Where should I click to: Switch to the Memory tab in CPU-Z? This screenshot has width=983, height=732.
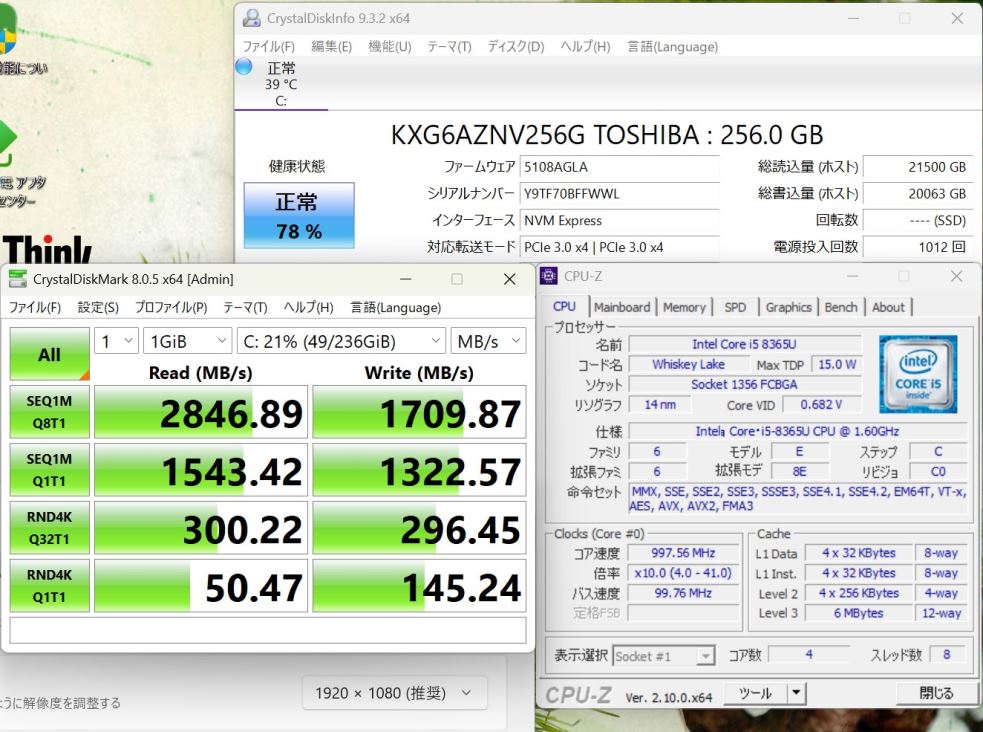point(684,307)
